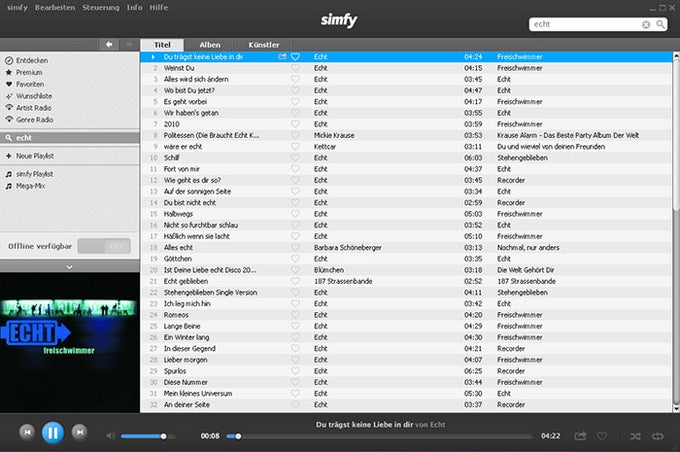Open the Hilfe menu
The image size is (680, 452).
click(x=159, y=7)
